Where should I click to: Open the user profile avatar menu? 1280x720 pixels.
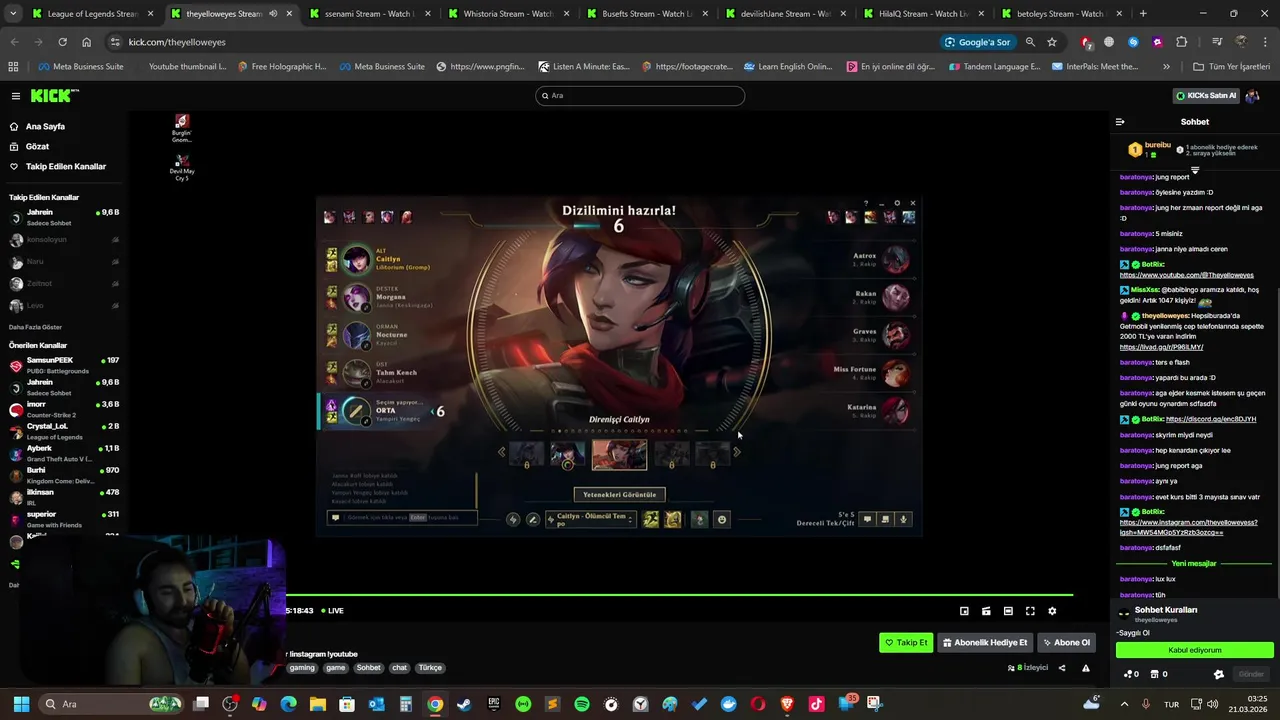pos(1252,96)
